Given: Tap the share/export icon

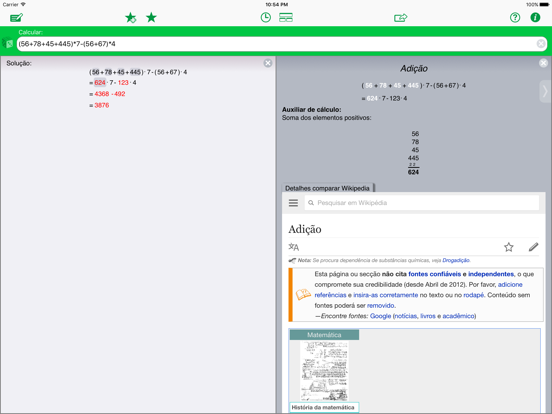Looking at the screenshot, I should pos(401,18).
